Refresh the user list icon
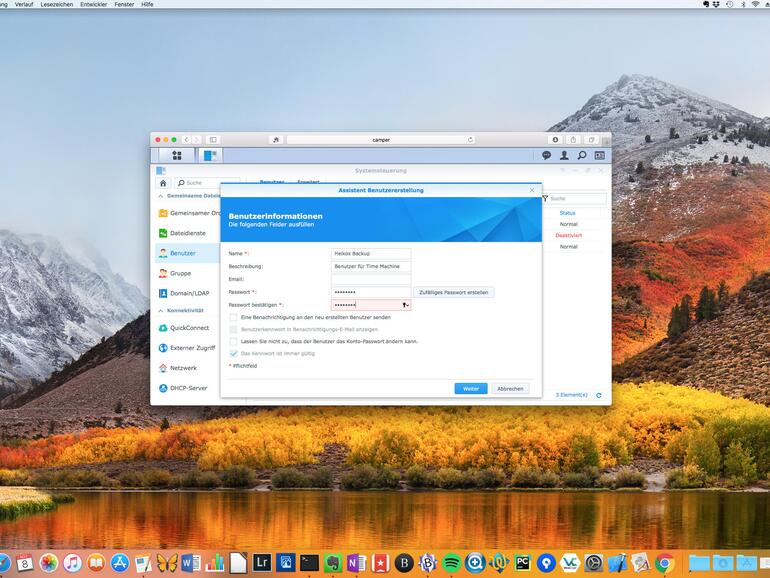770x578 pixels. point(599,395)
